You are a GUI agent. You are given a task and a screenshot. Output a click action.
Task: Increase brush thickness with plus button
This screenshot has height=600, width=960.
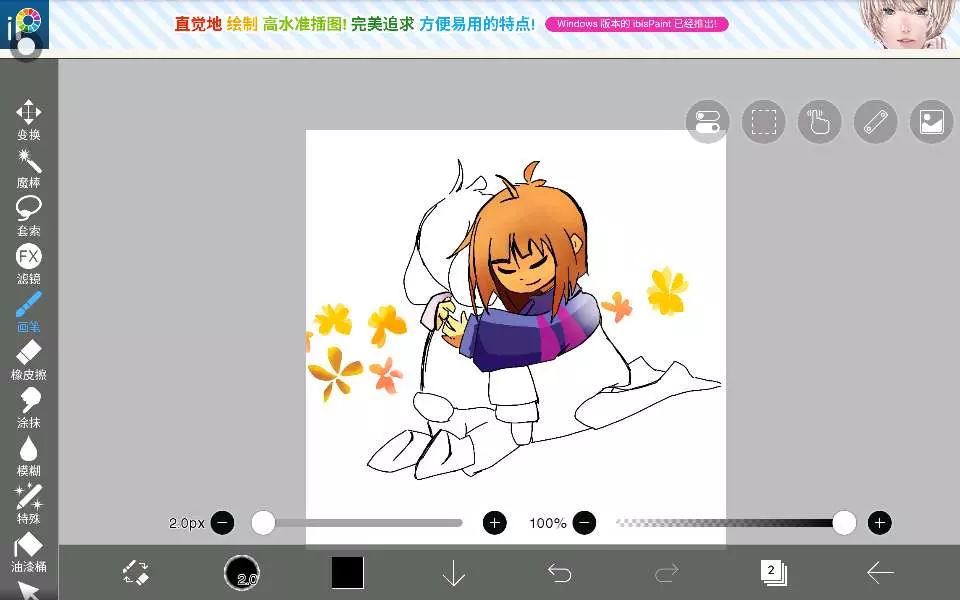(x=495, y=523)
